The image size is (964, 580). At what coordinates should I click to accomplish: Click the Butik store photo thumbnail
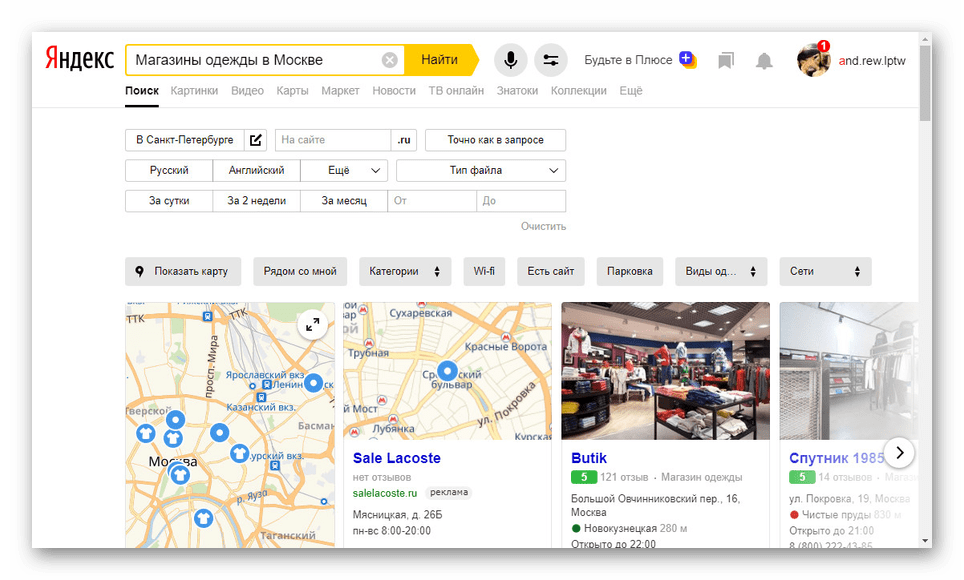(666, 371)
